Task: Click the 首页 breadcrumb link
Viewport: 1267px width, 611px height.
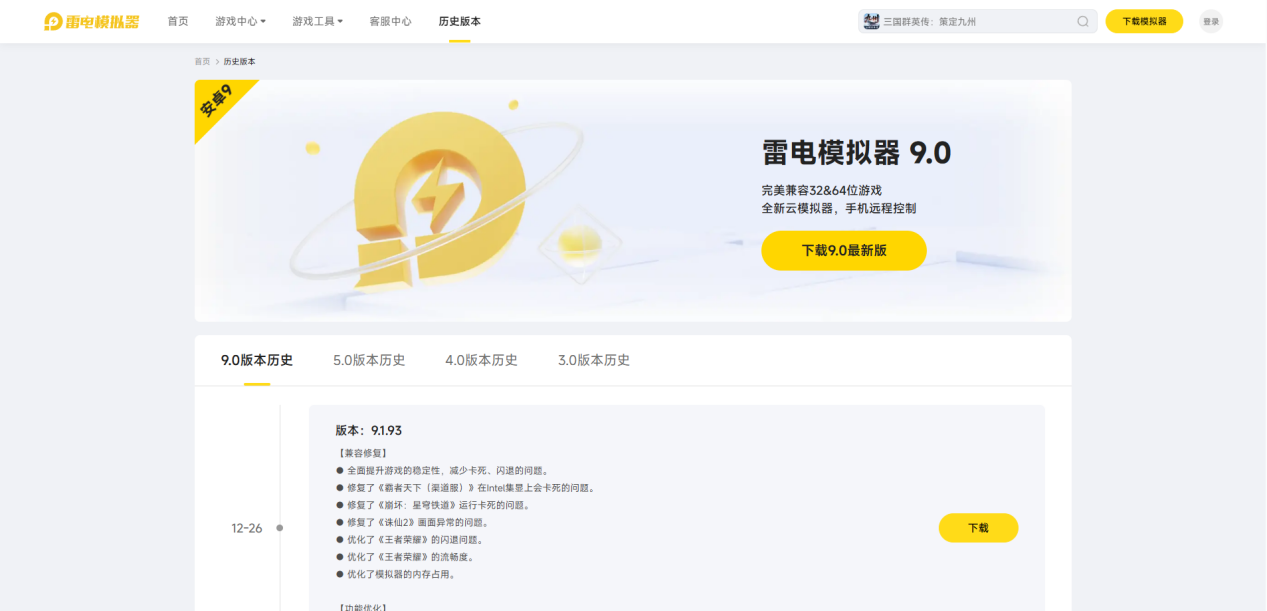Action: [202, 62]
